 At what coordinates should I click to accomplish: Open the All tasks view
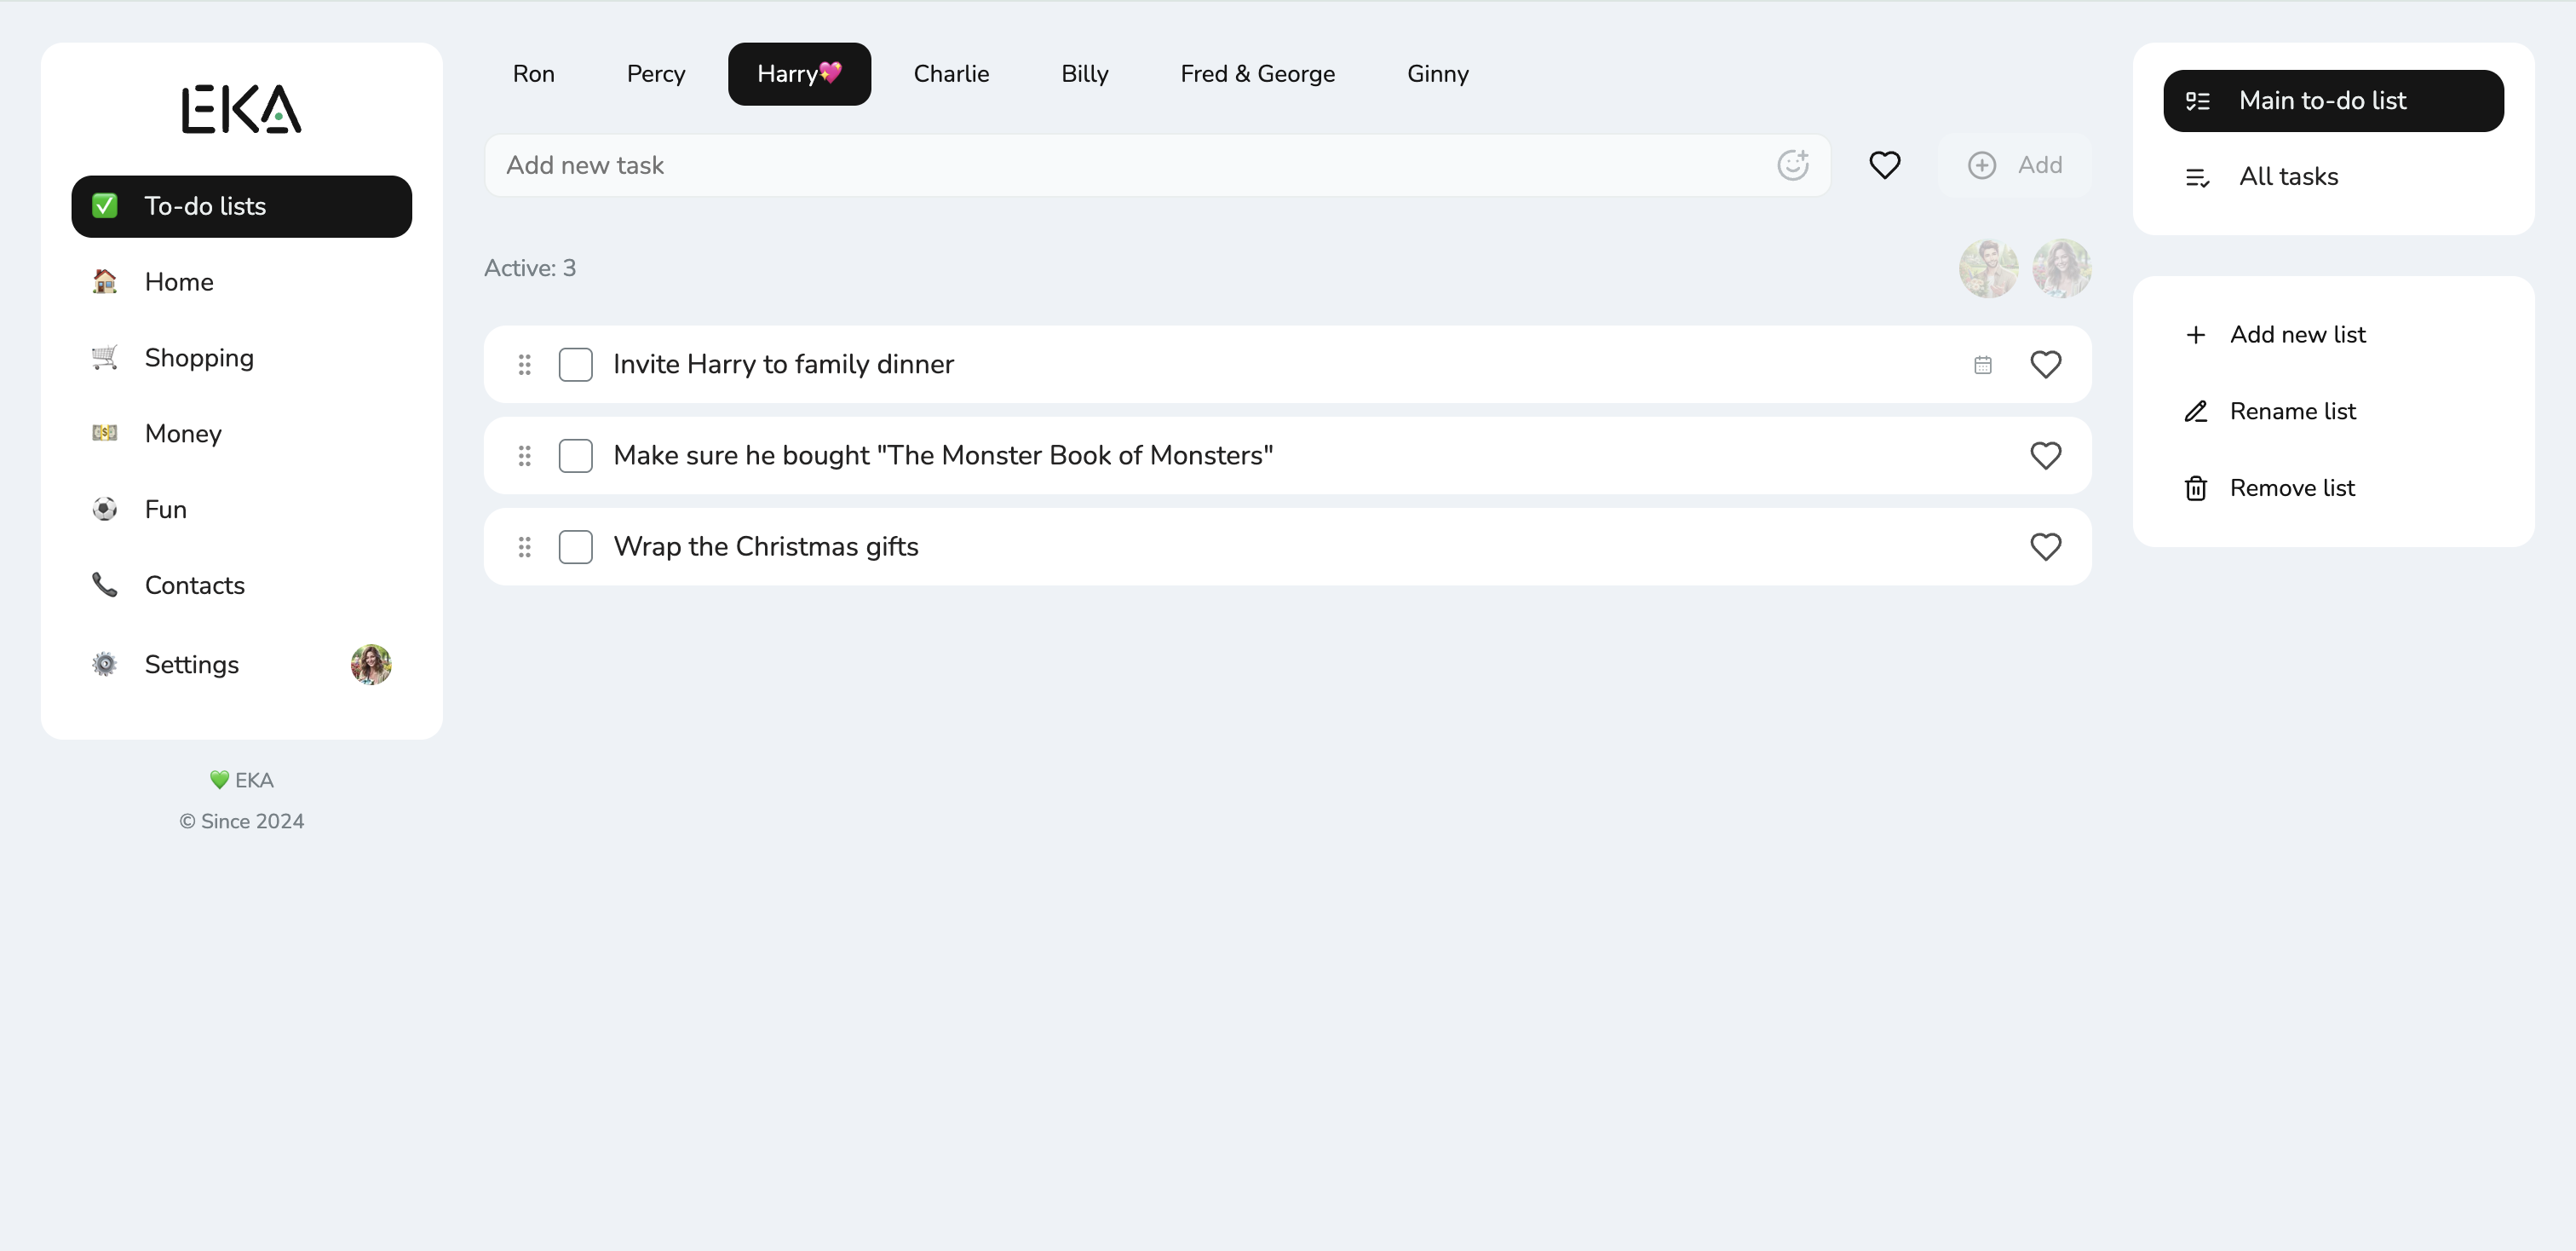coord(2334,177)
